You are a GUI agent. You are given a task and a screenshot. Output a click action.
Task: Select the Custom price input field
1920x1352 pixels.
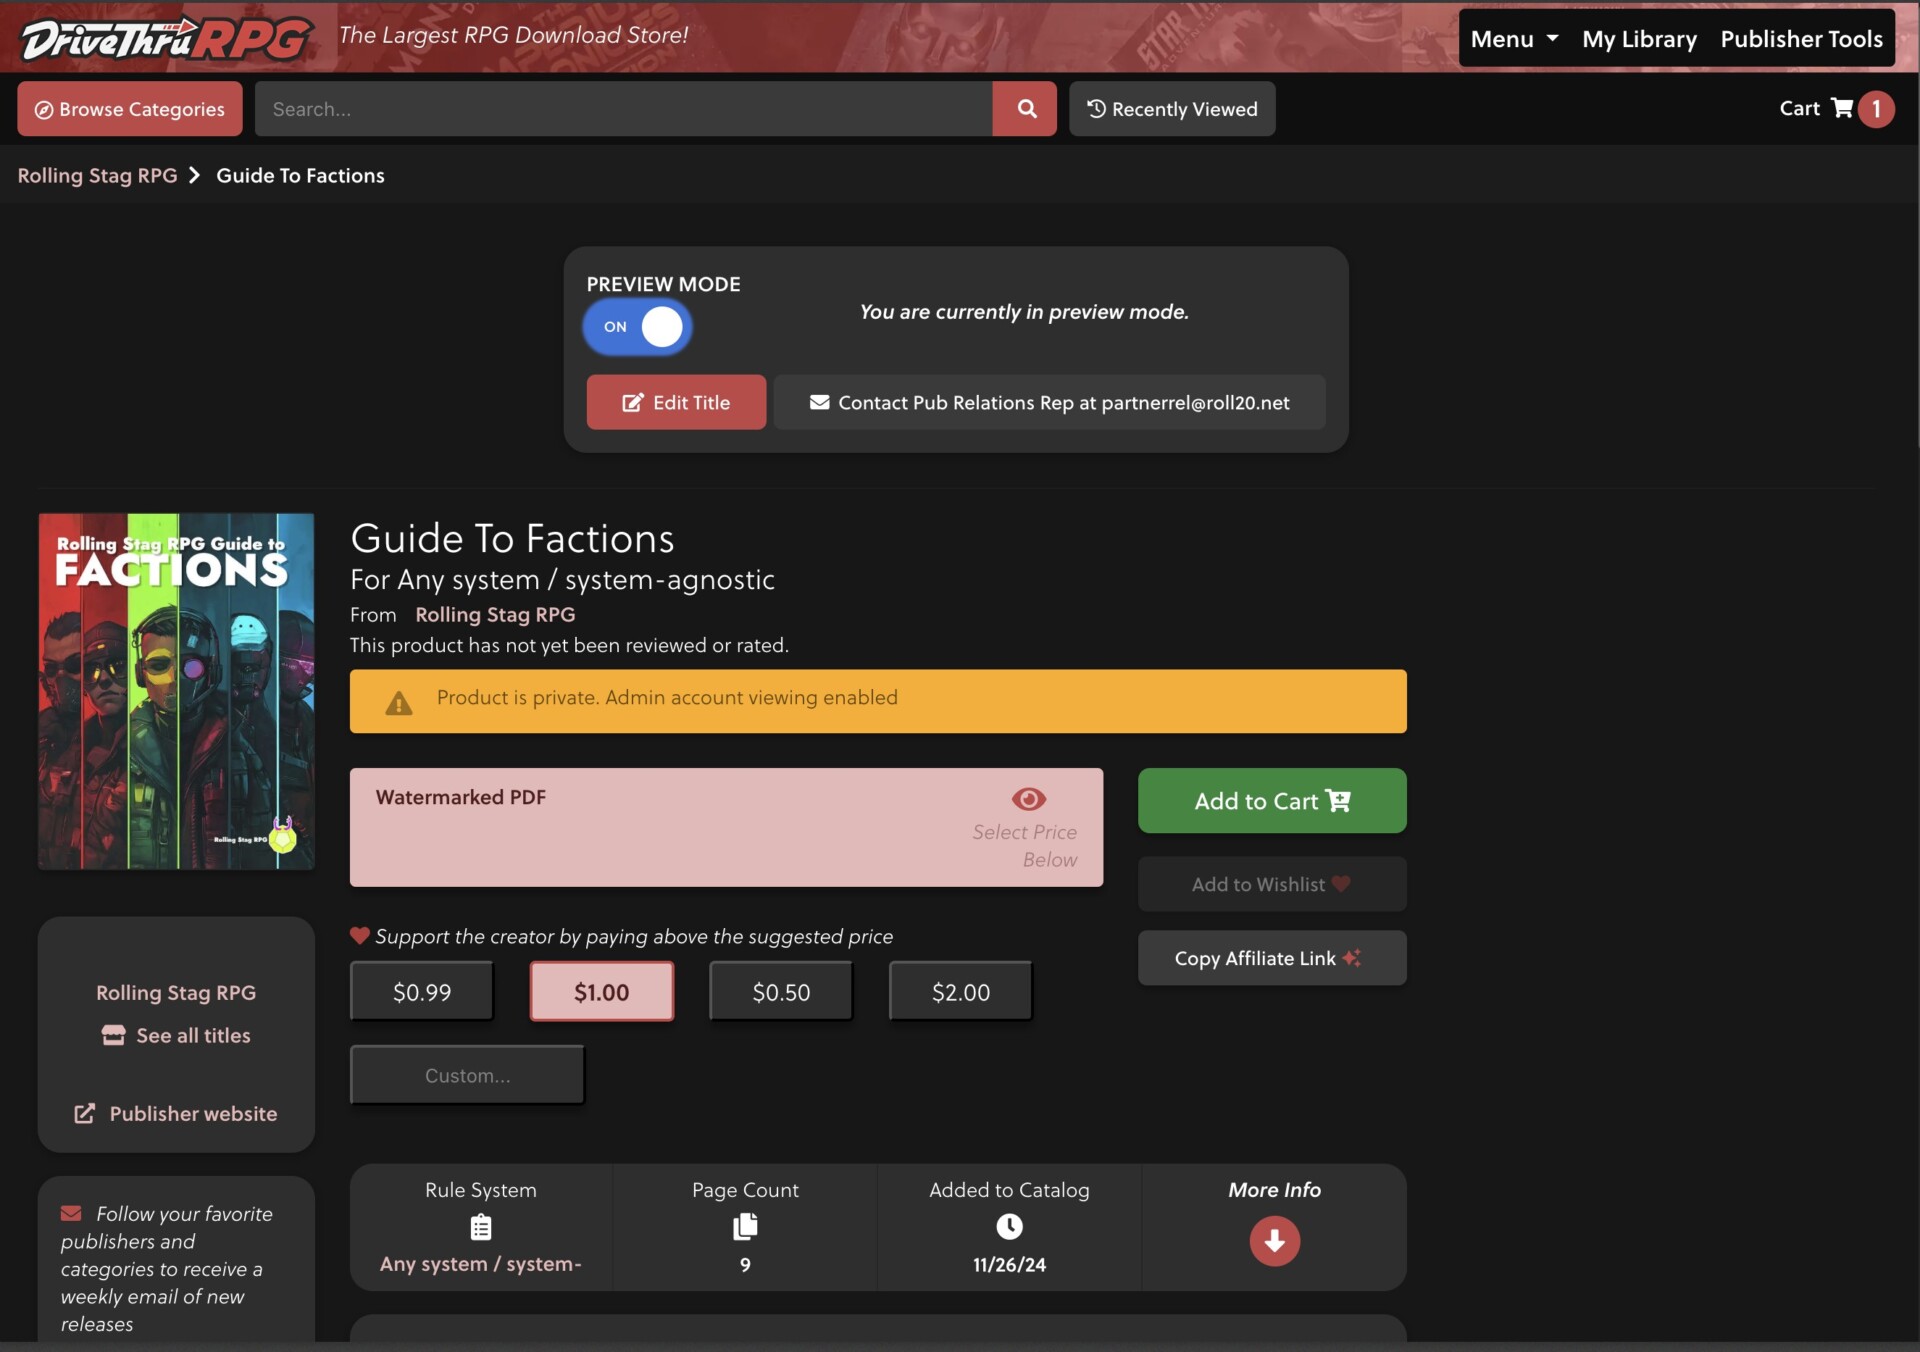point(467,1074)
